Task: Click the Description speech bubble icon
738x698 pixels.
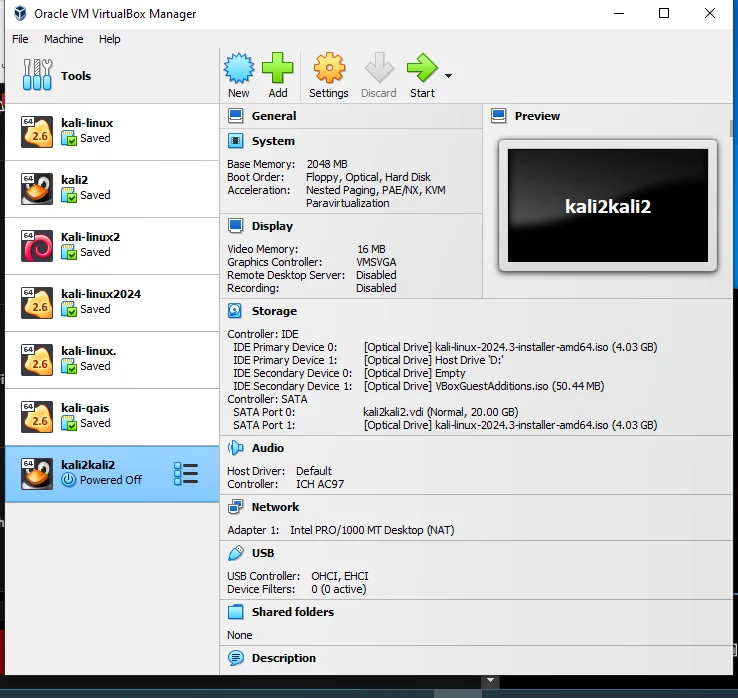Action: 235,658
